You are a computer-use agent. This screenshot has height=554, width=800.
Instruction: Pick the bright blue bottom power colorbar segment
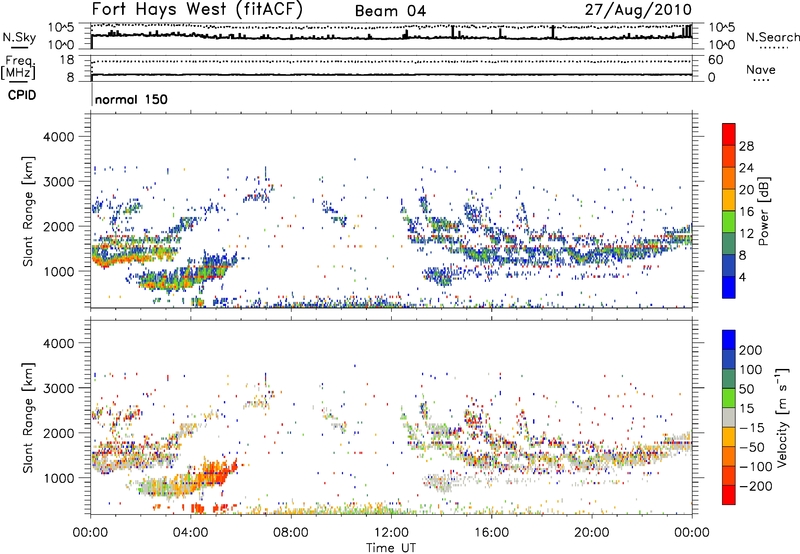729,288
